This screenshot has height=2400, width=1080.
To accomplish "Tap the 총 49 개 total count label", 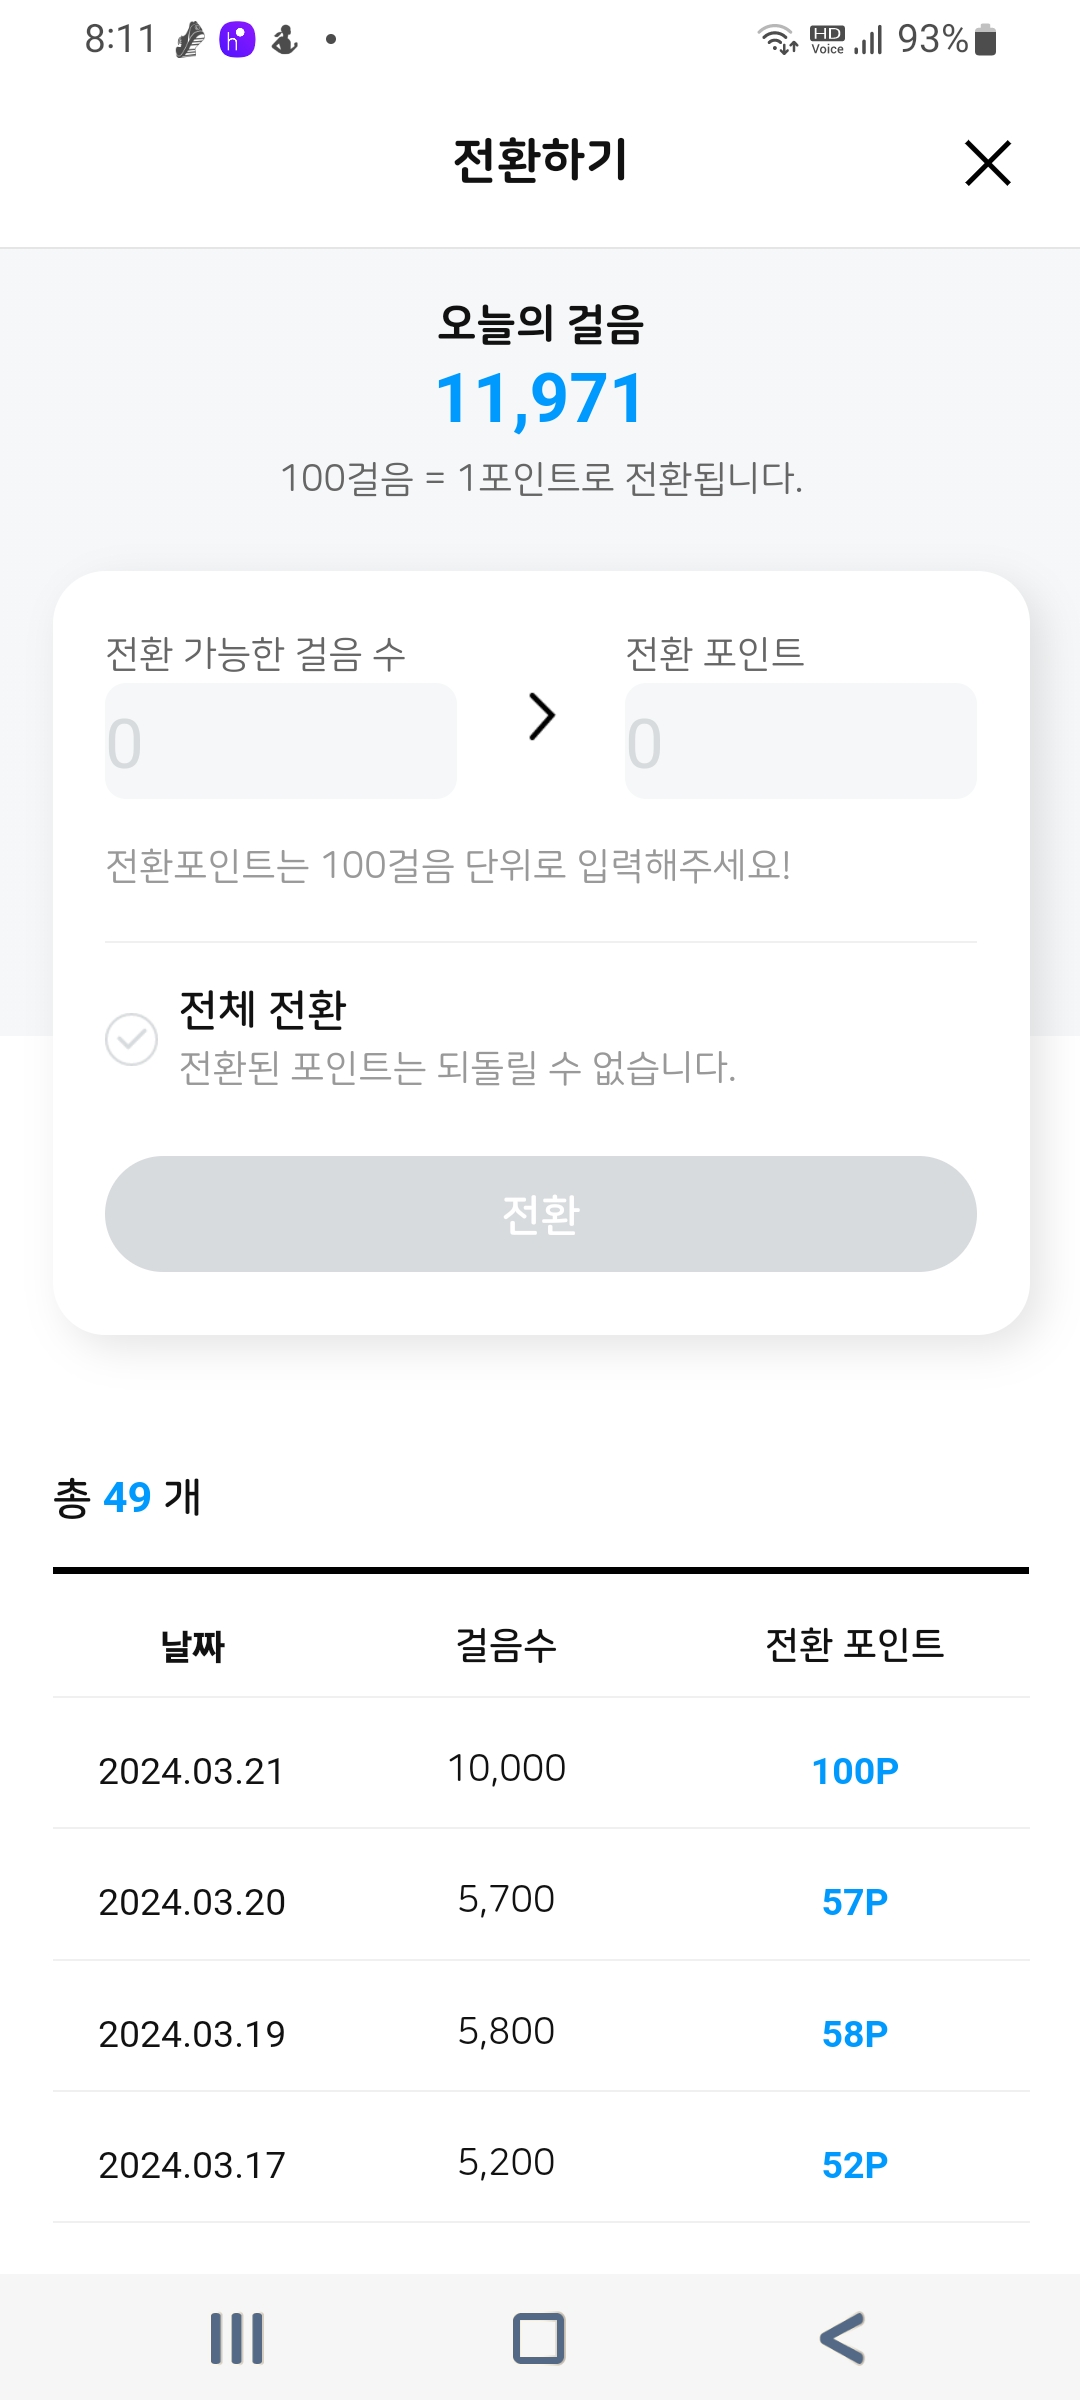I will [128, 1497].
